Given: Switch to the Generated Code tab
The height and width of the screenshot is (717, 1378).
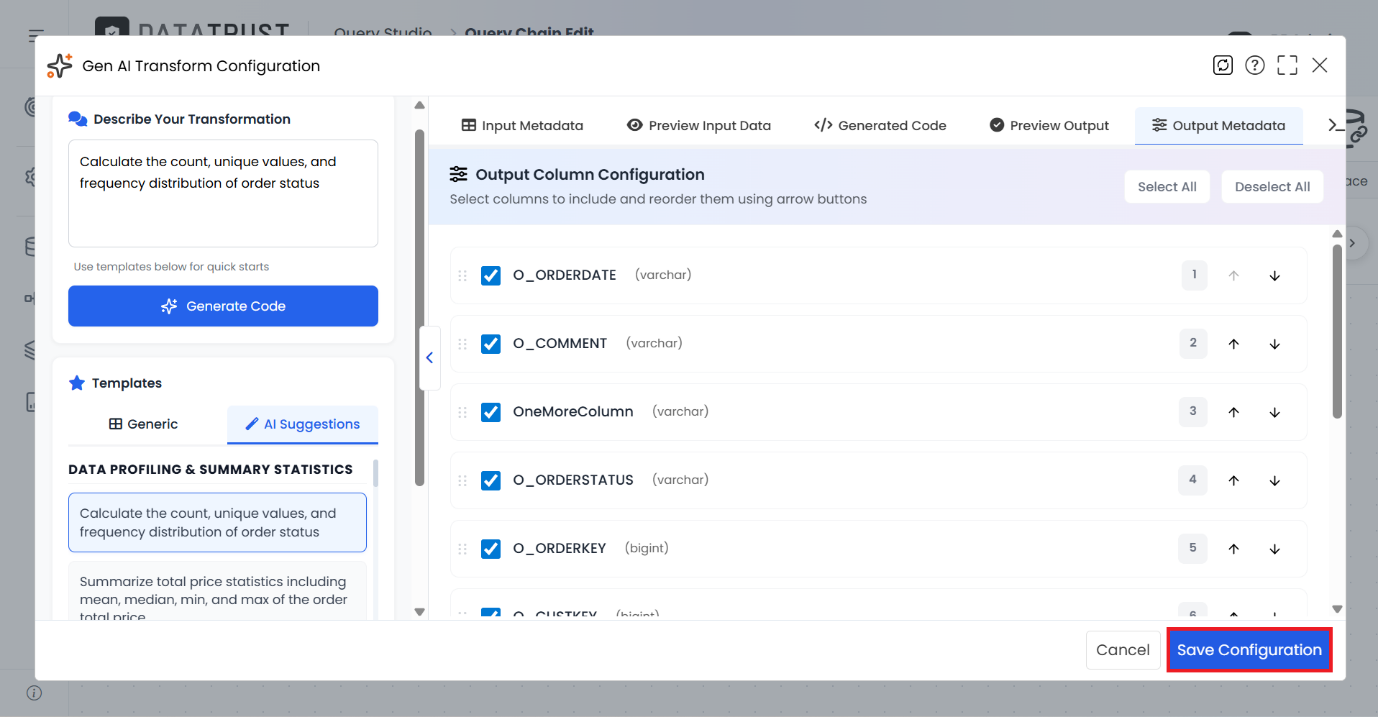Looking at the screenshot, I should click(x=880, y=125).
